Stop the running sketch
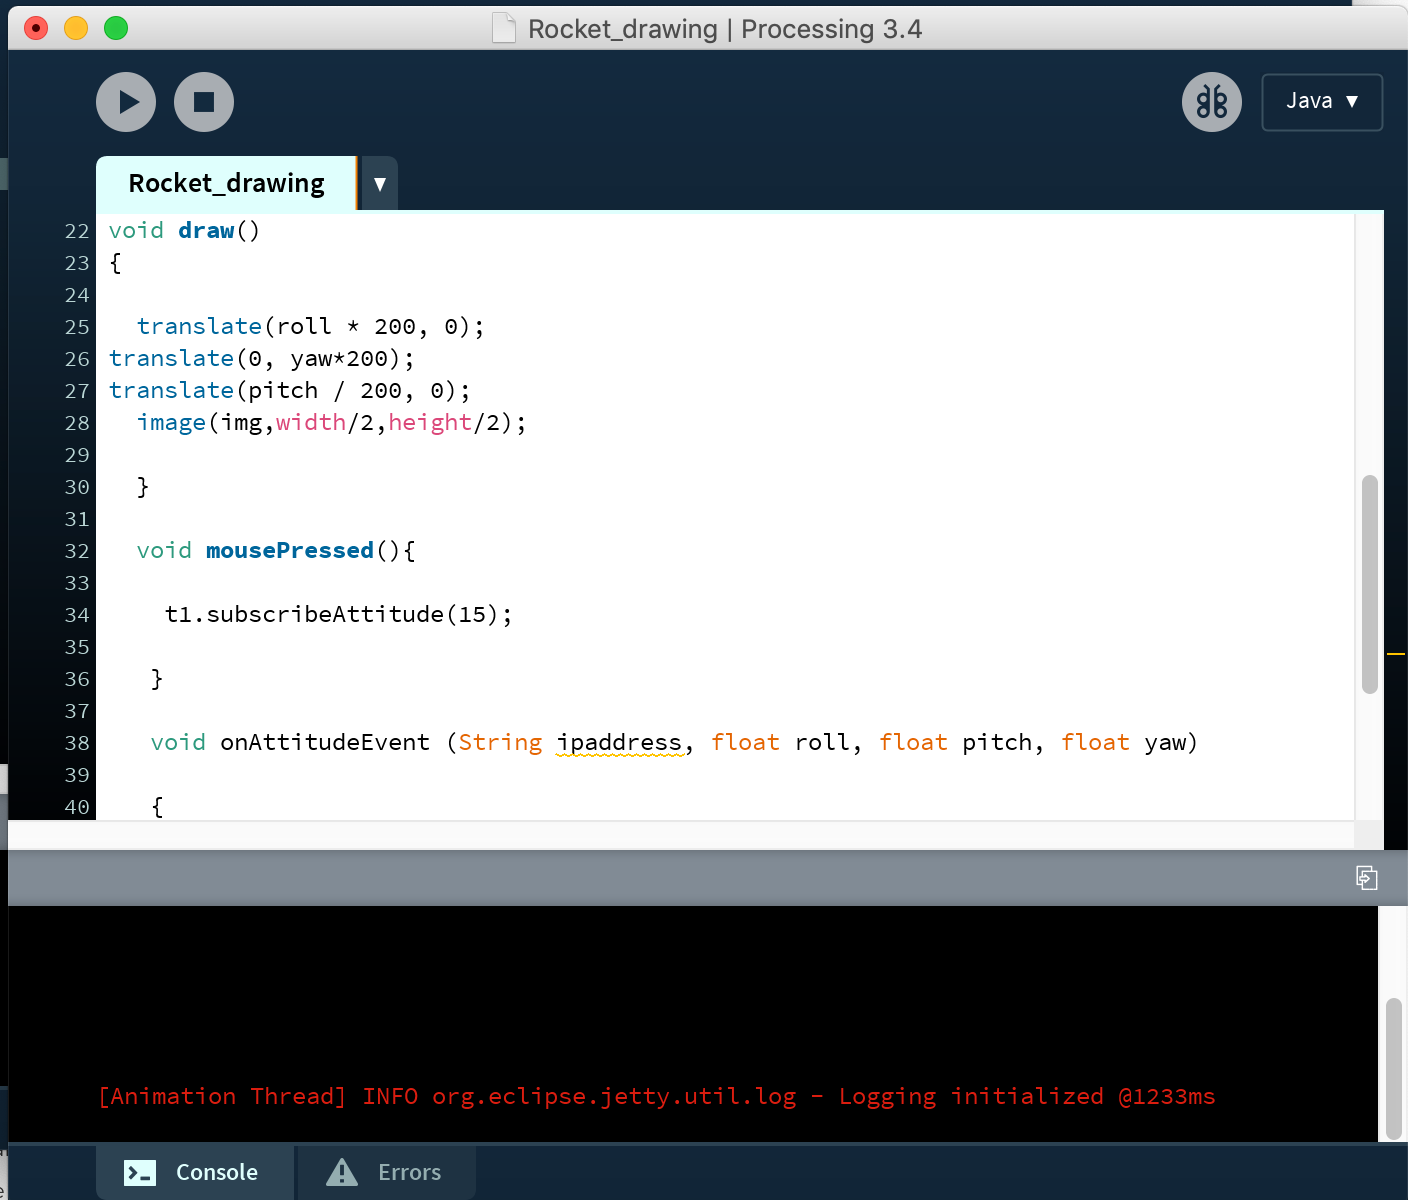 [x=204, y=102]
